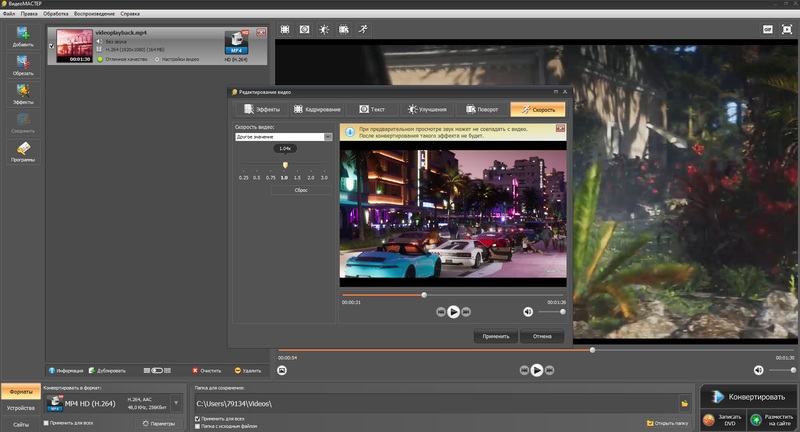Open the Обработка menu
This screenshot has width=800, height=432.
pos(56,14)
